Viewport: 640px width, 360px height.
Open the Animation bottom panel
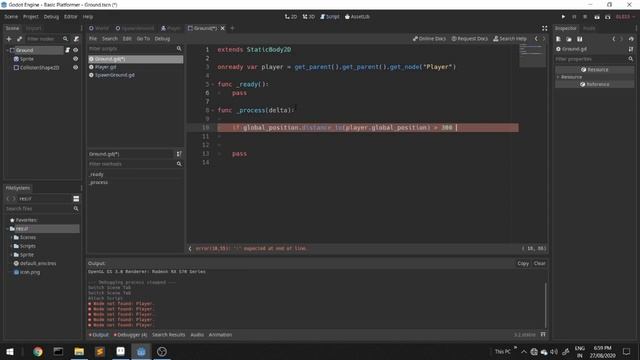click(x=220, y=335)
